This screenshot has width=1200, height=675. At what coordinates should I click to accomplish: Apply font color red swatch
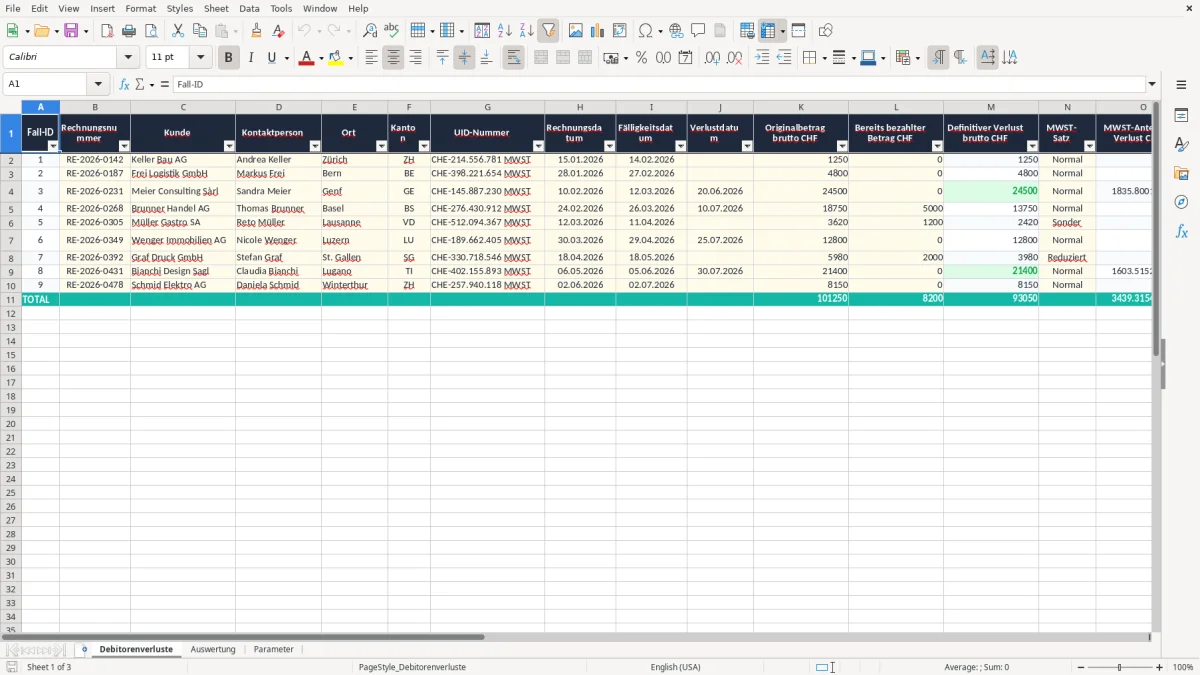306,58
